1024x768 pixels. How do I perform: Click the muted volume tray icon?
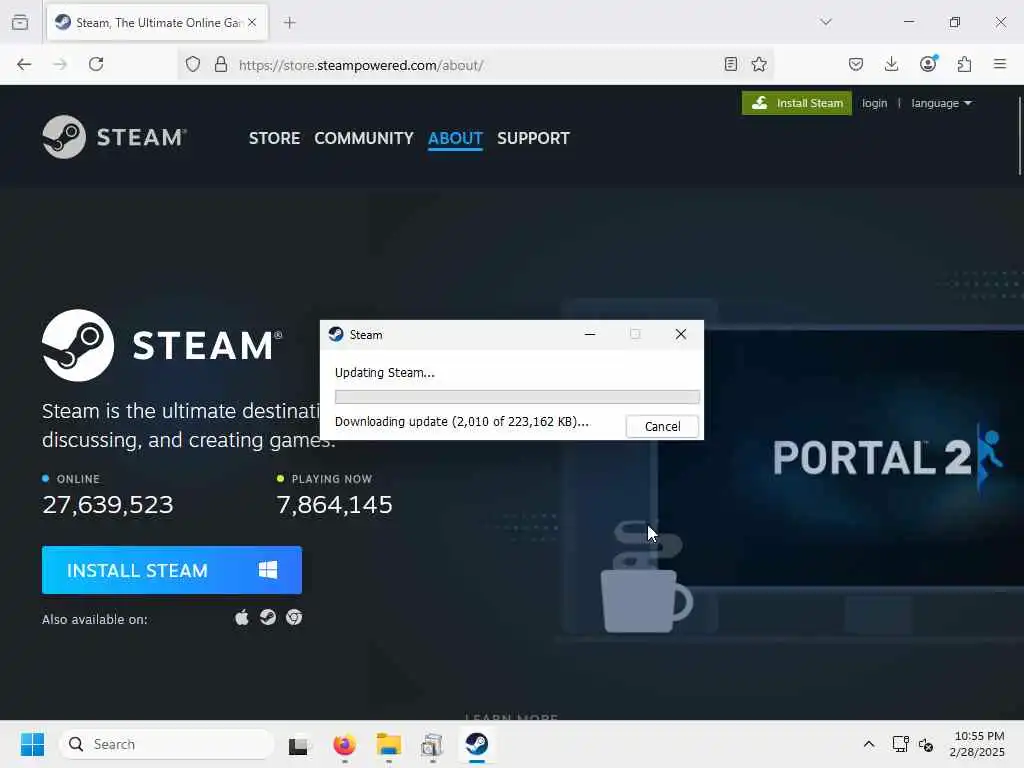pyautogui.click(x=926, y=744)
